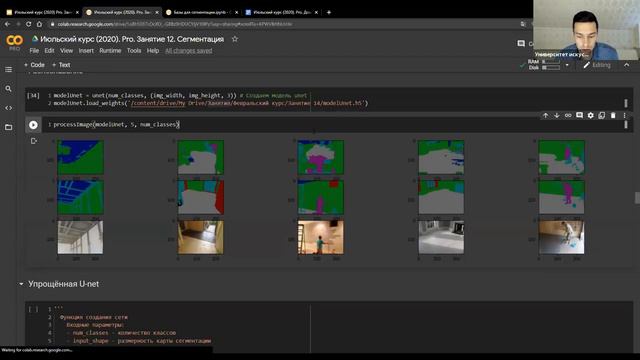Click the Упрощённая U-net heading
Image resolution: width=640 pixels, height=360 pixels.
[63, 284]
